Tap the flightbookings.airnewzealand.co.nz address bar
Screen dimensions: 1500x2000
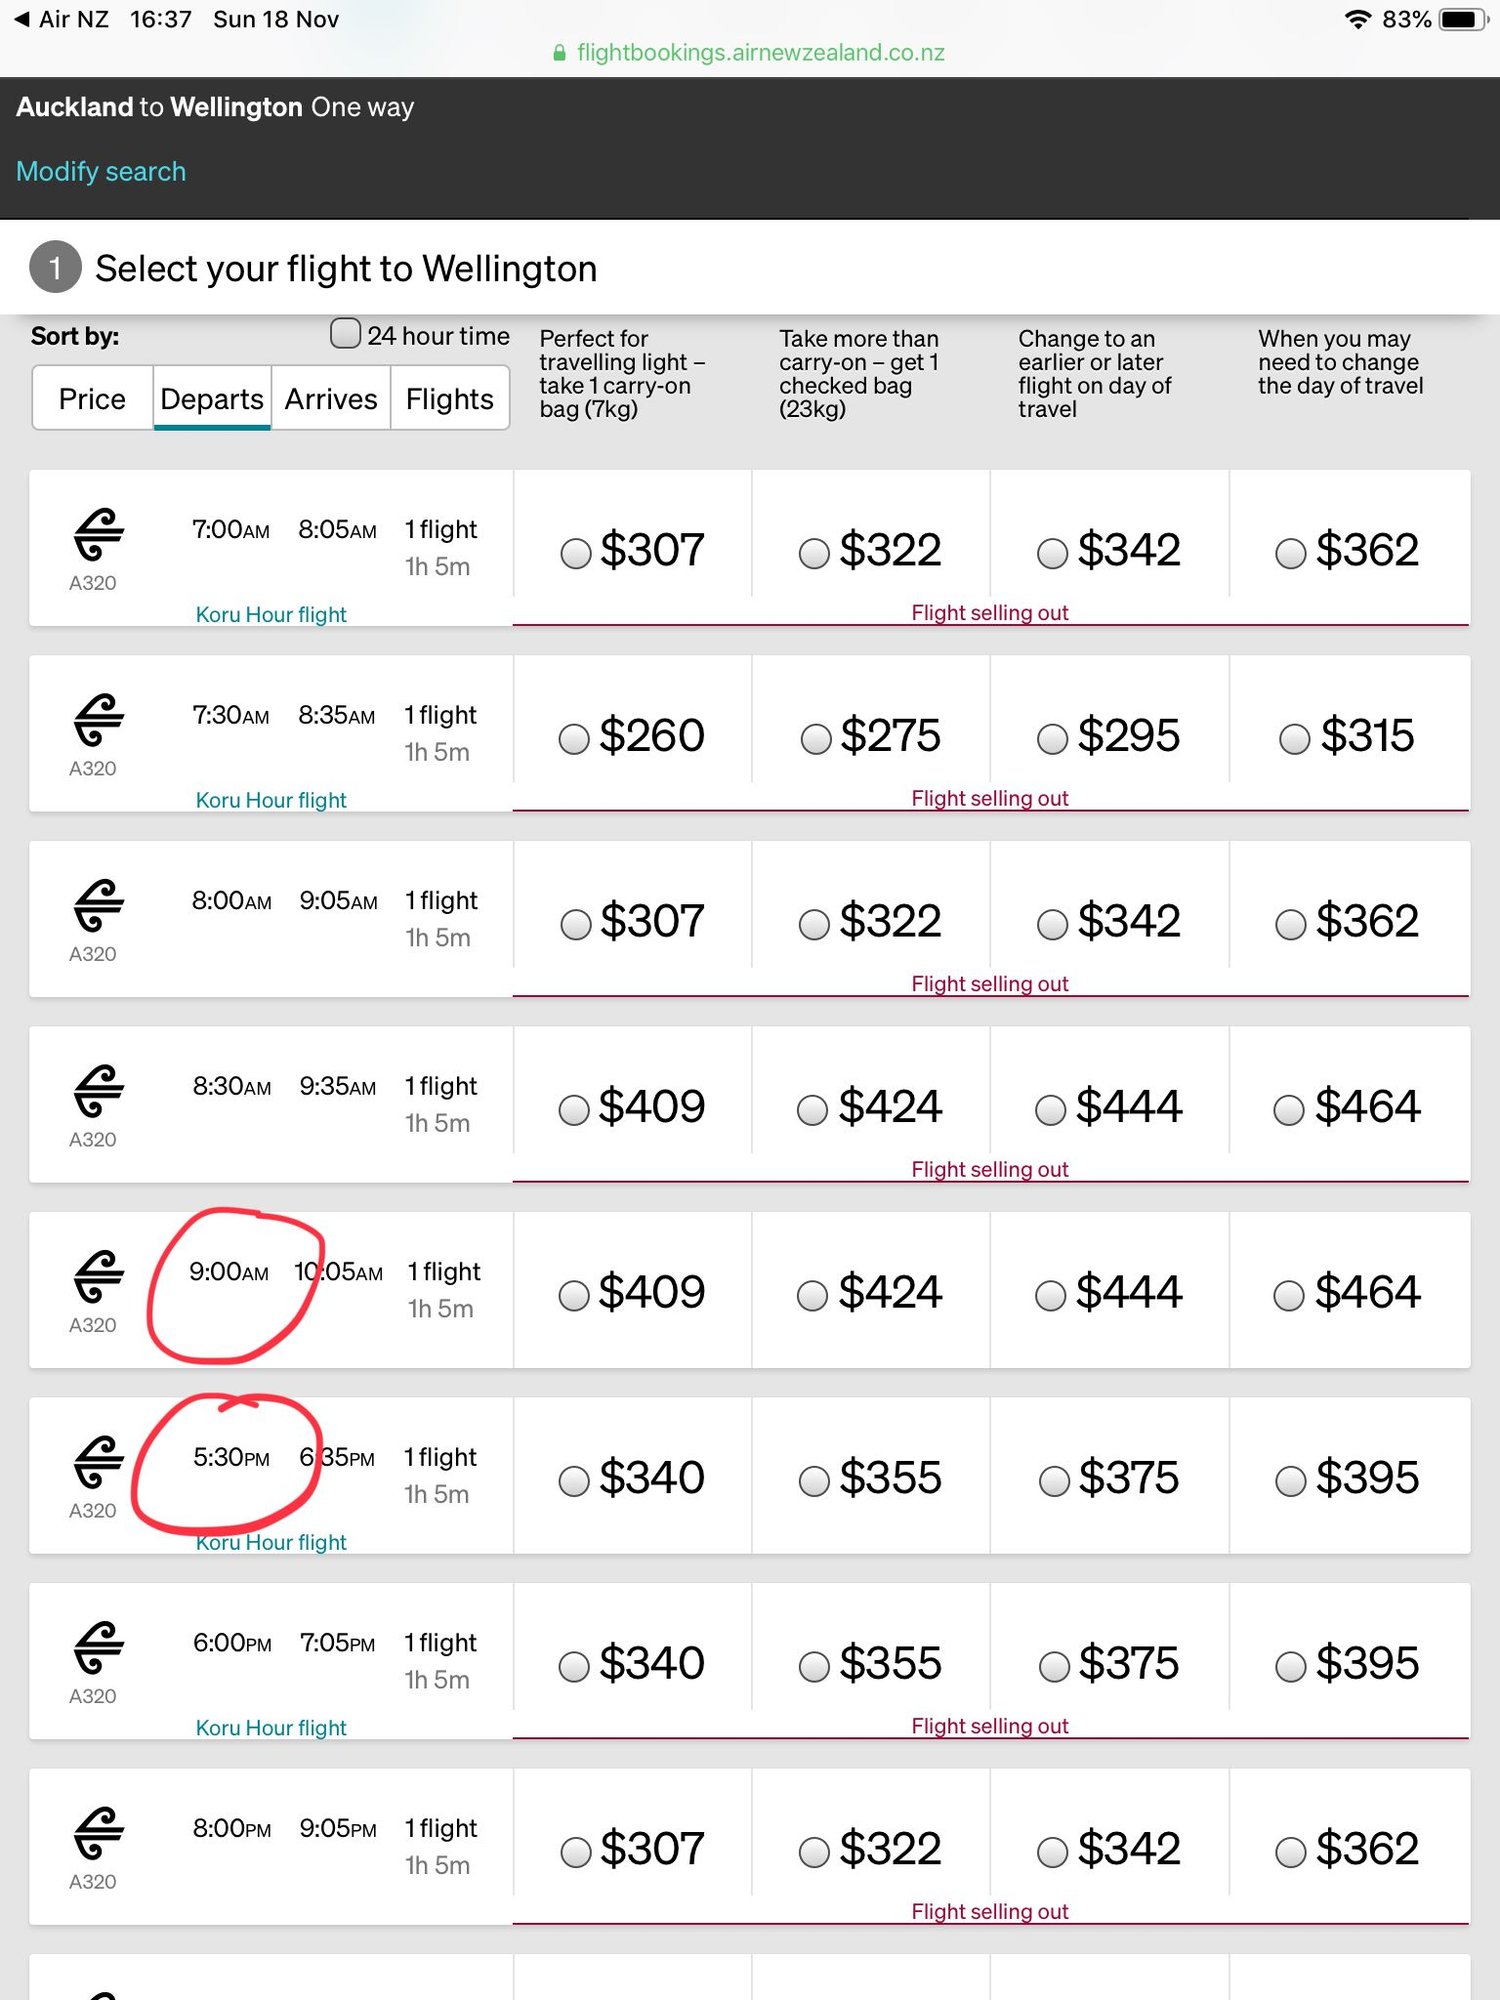(x=760, y=53)
